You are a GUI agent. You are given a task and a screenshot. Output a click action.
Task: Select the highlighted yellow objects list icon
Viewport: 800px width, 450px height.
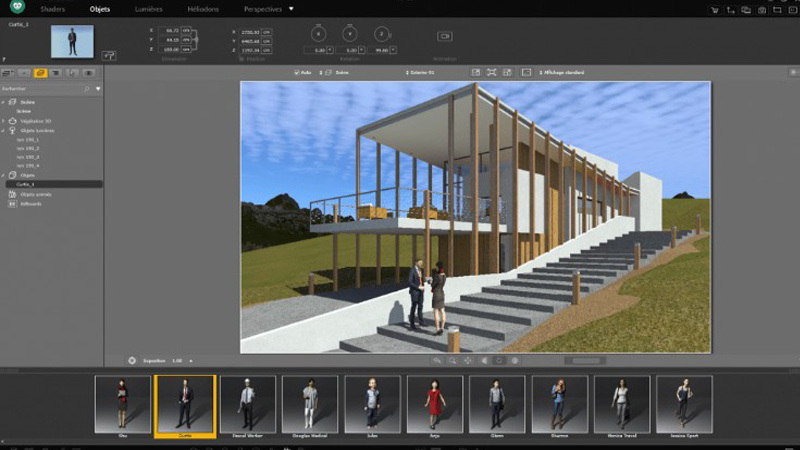[40, 73]
